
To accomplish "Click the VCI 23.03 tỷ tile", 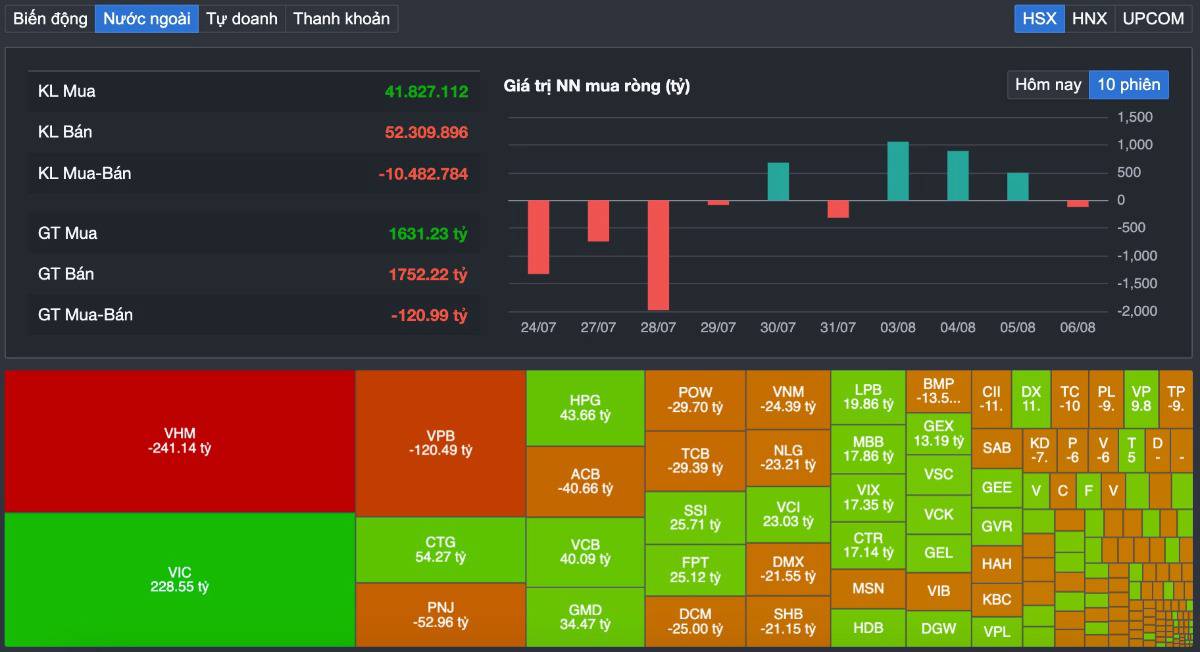I will click(788, 514).
